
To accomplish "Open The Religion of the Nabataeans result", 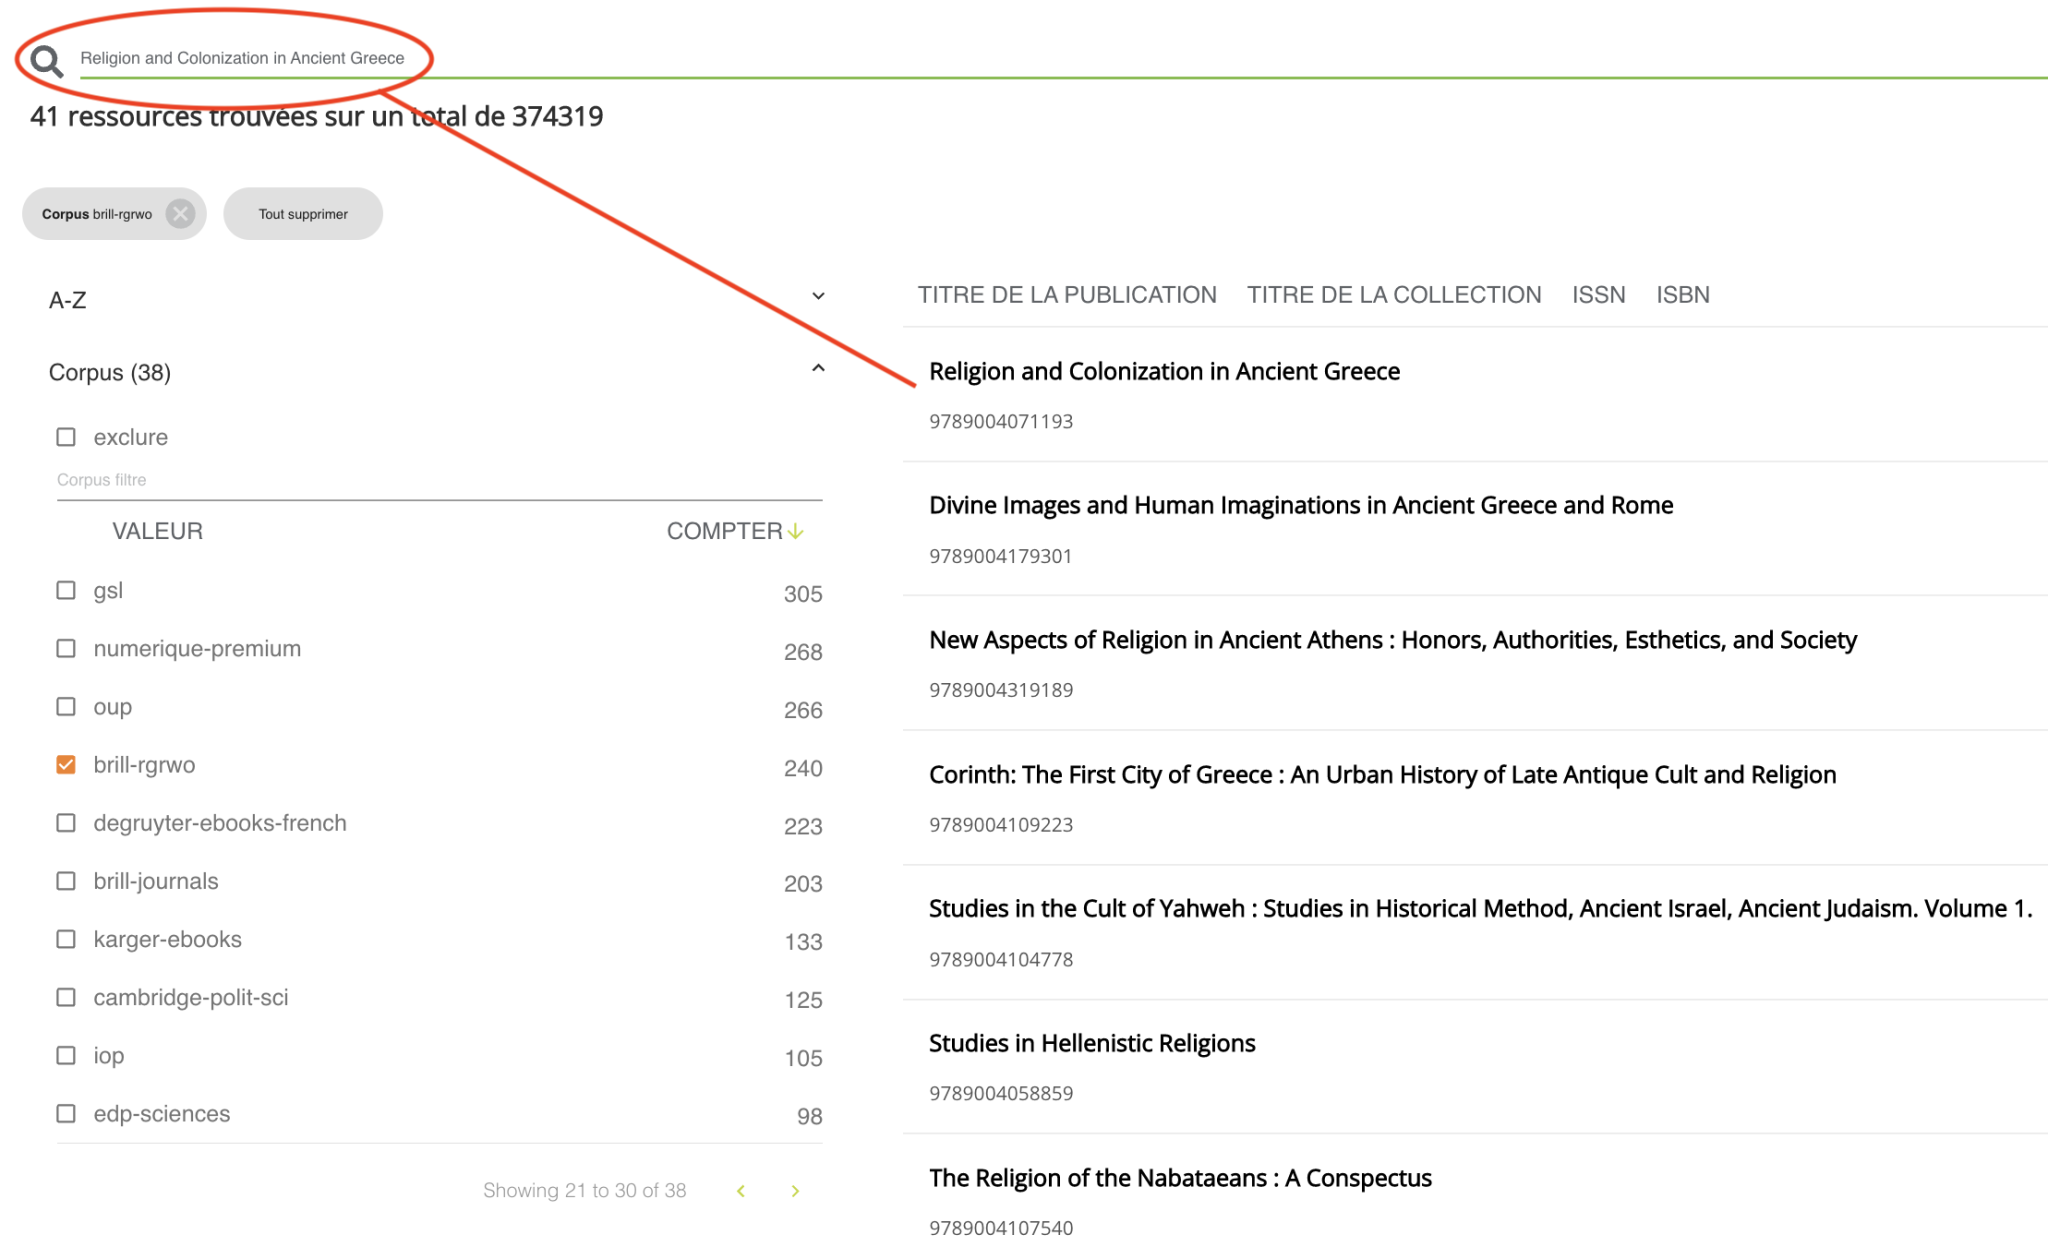I will [x=1180, y=1178].
